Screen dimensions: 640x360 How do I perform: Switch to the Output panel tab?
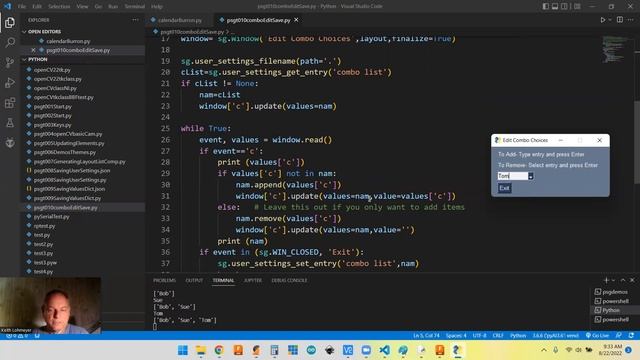(x=194, y=280)
